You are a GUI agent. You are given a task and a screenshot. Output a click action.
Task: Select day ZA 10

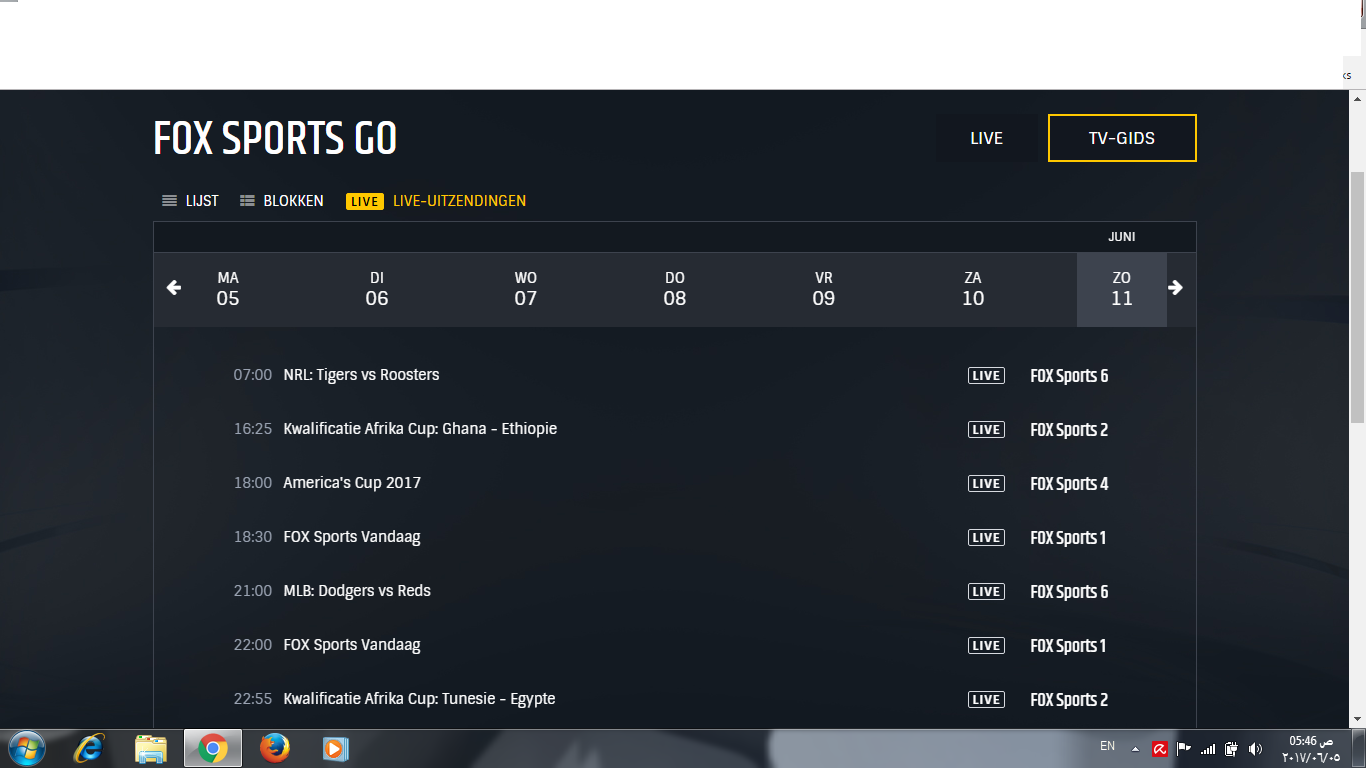(973, 289)
